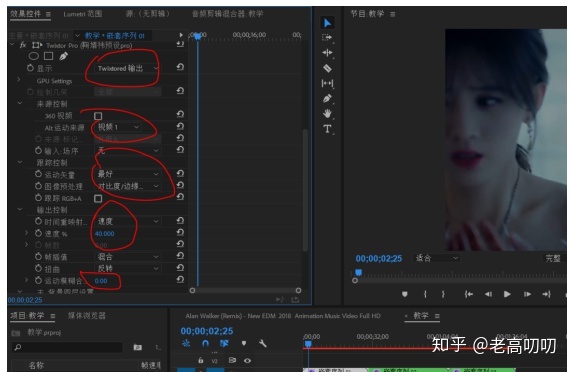Select the Razor tool
This screenshot has height=372, width=572.
pyautogui.click(x=327, y=68)
